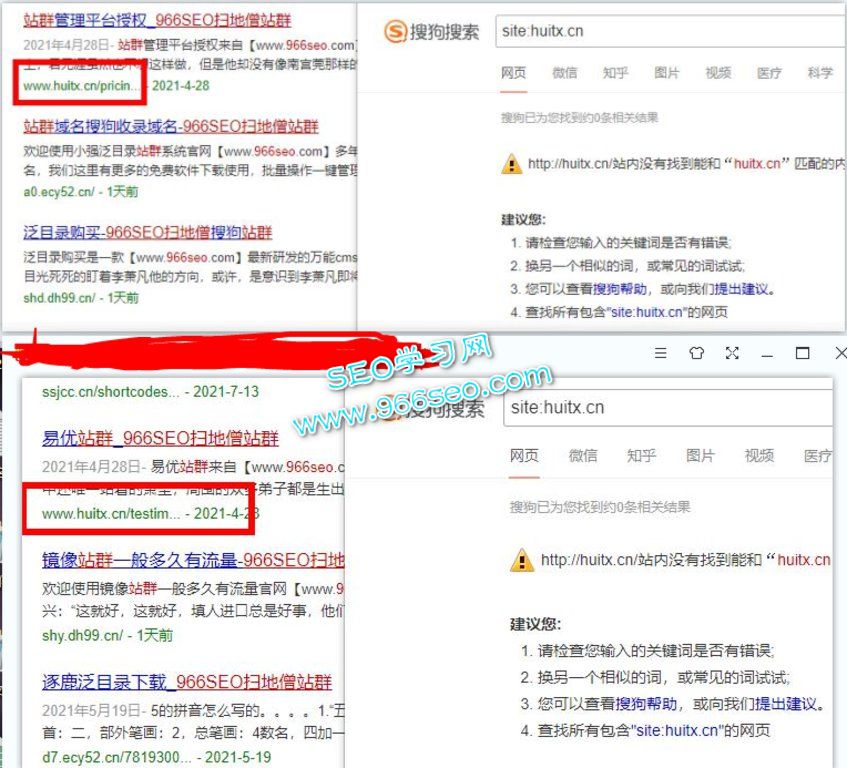Select 医疗 tab in lower Sogou window
The image size is (847, 768).
click(817, 455)
